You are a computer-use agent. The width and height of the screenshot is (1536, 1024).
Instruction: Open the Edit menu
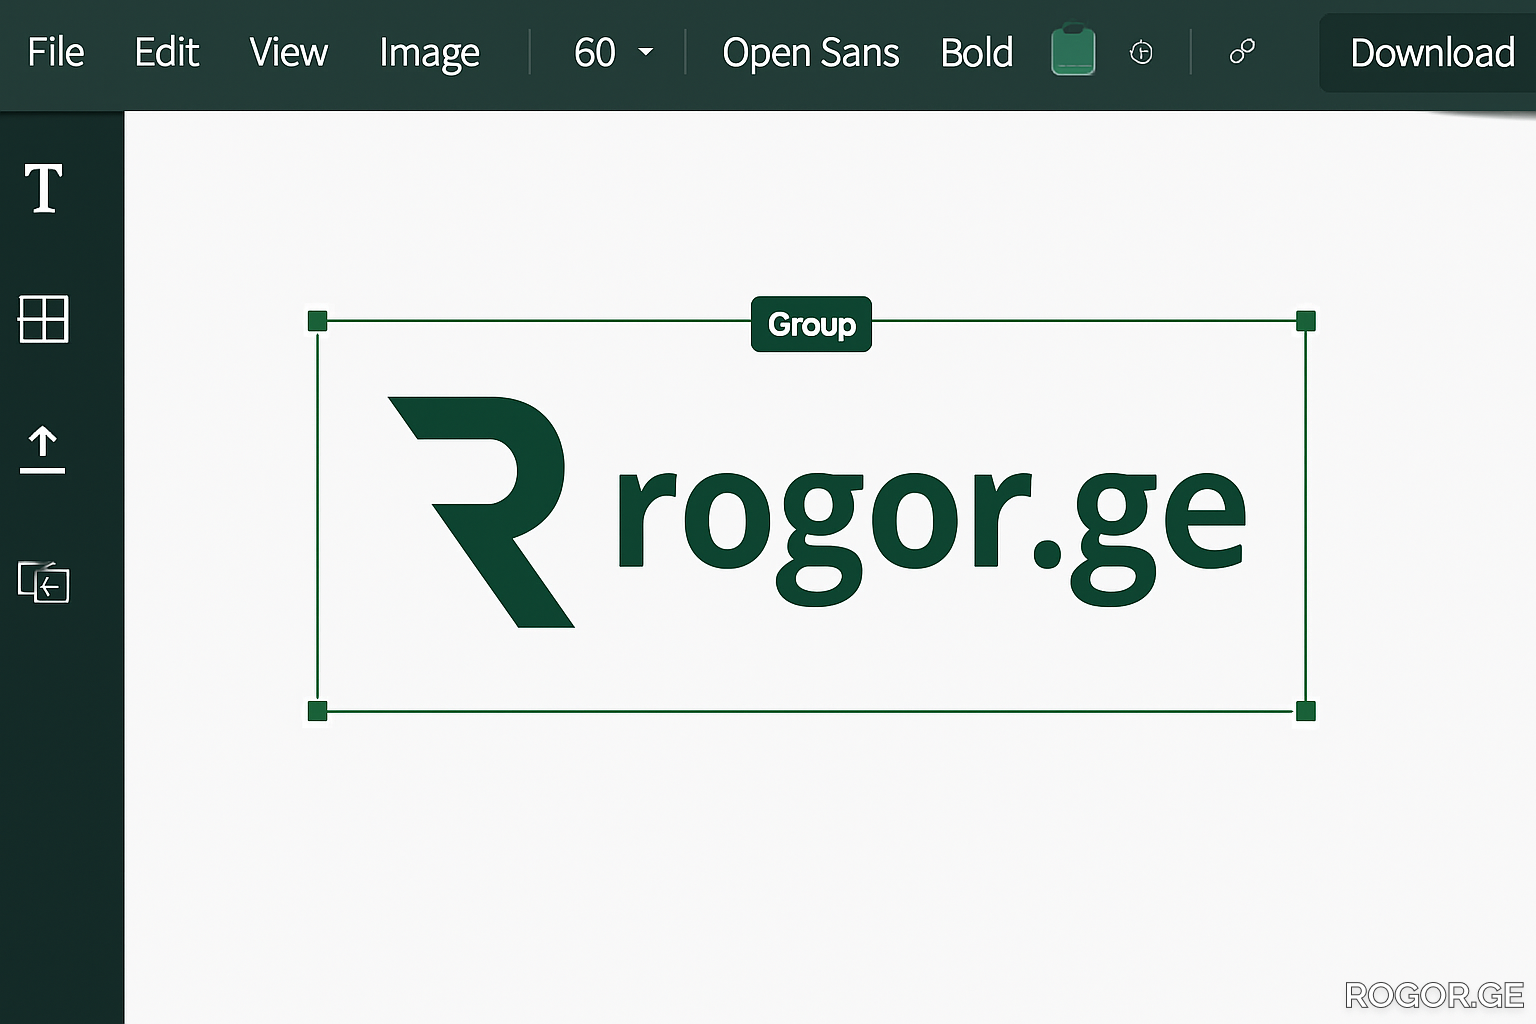tap(167, 52)
